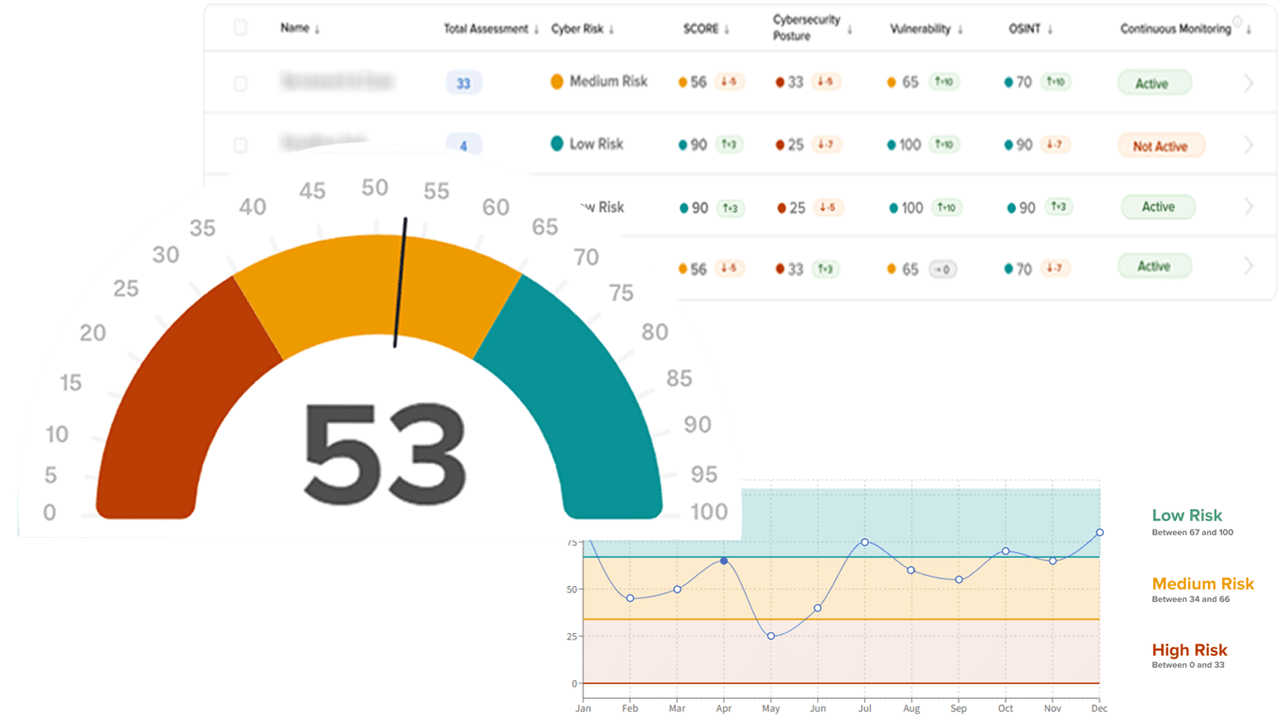Select the filled April data point on chart
1280x720 pixels.
(x=724, y=561)
